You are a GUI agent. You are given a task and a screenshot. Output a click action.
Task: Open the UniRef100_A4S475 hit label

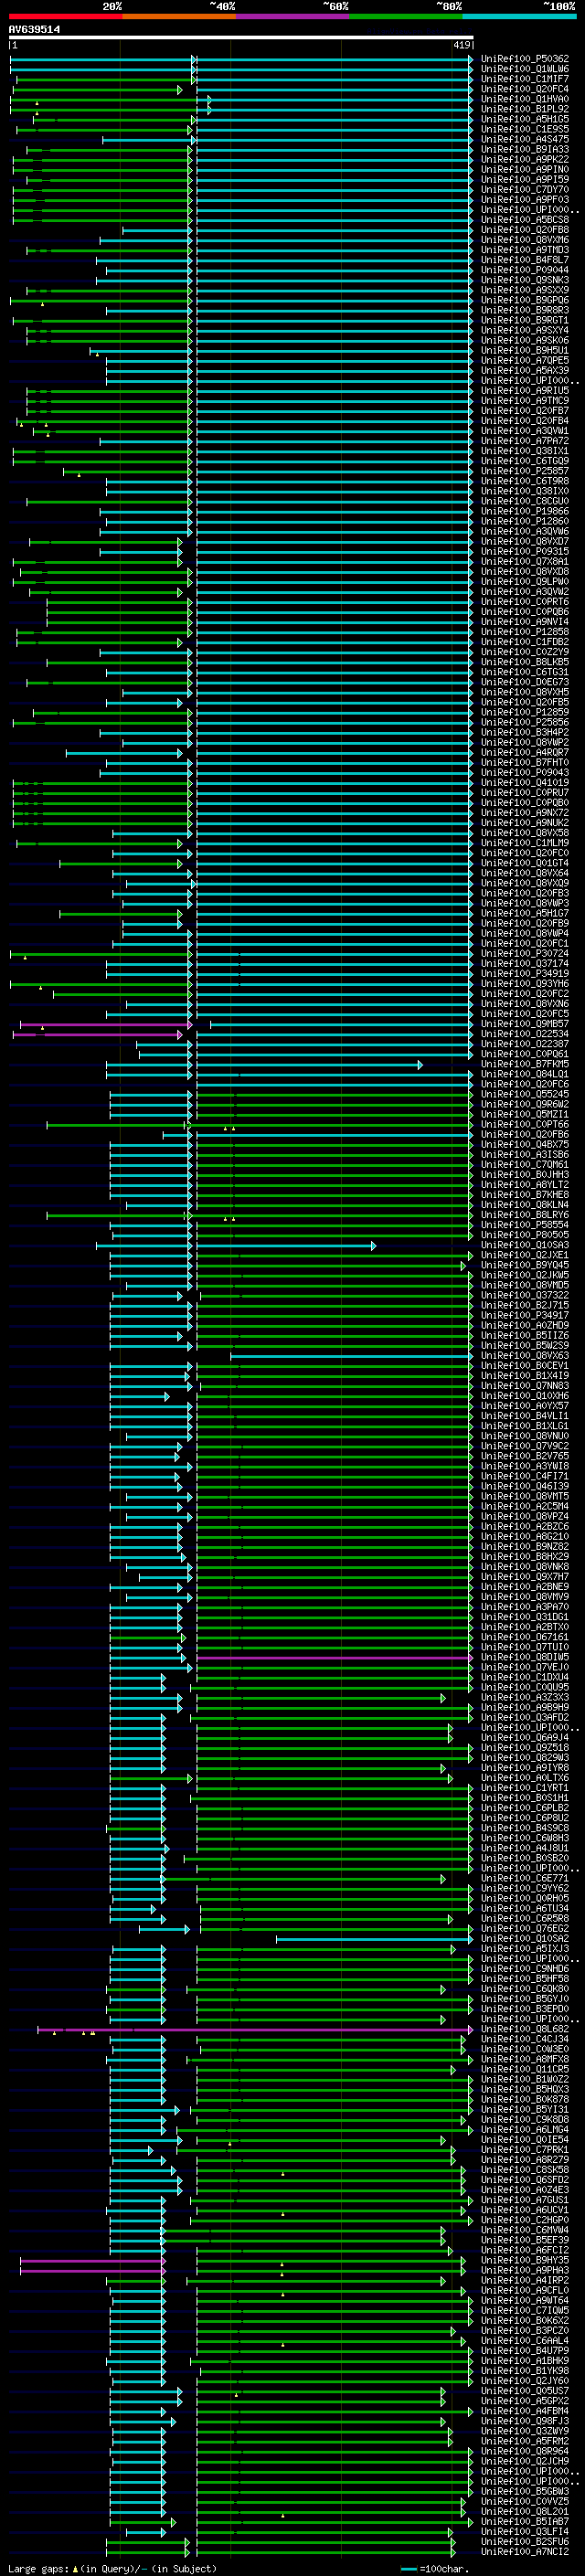coord(524,139)
